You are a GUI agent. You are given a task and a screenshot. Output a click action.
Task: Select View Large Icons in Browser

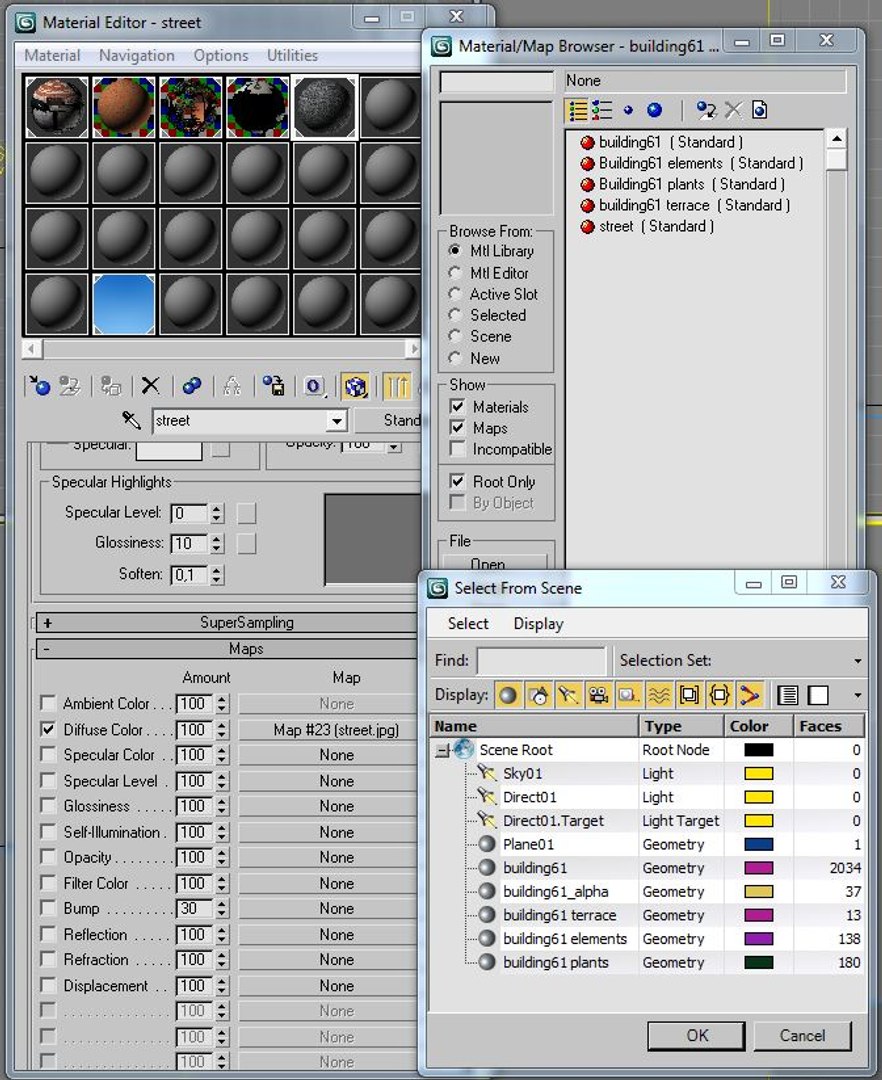click(654, 110)
